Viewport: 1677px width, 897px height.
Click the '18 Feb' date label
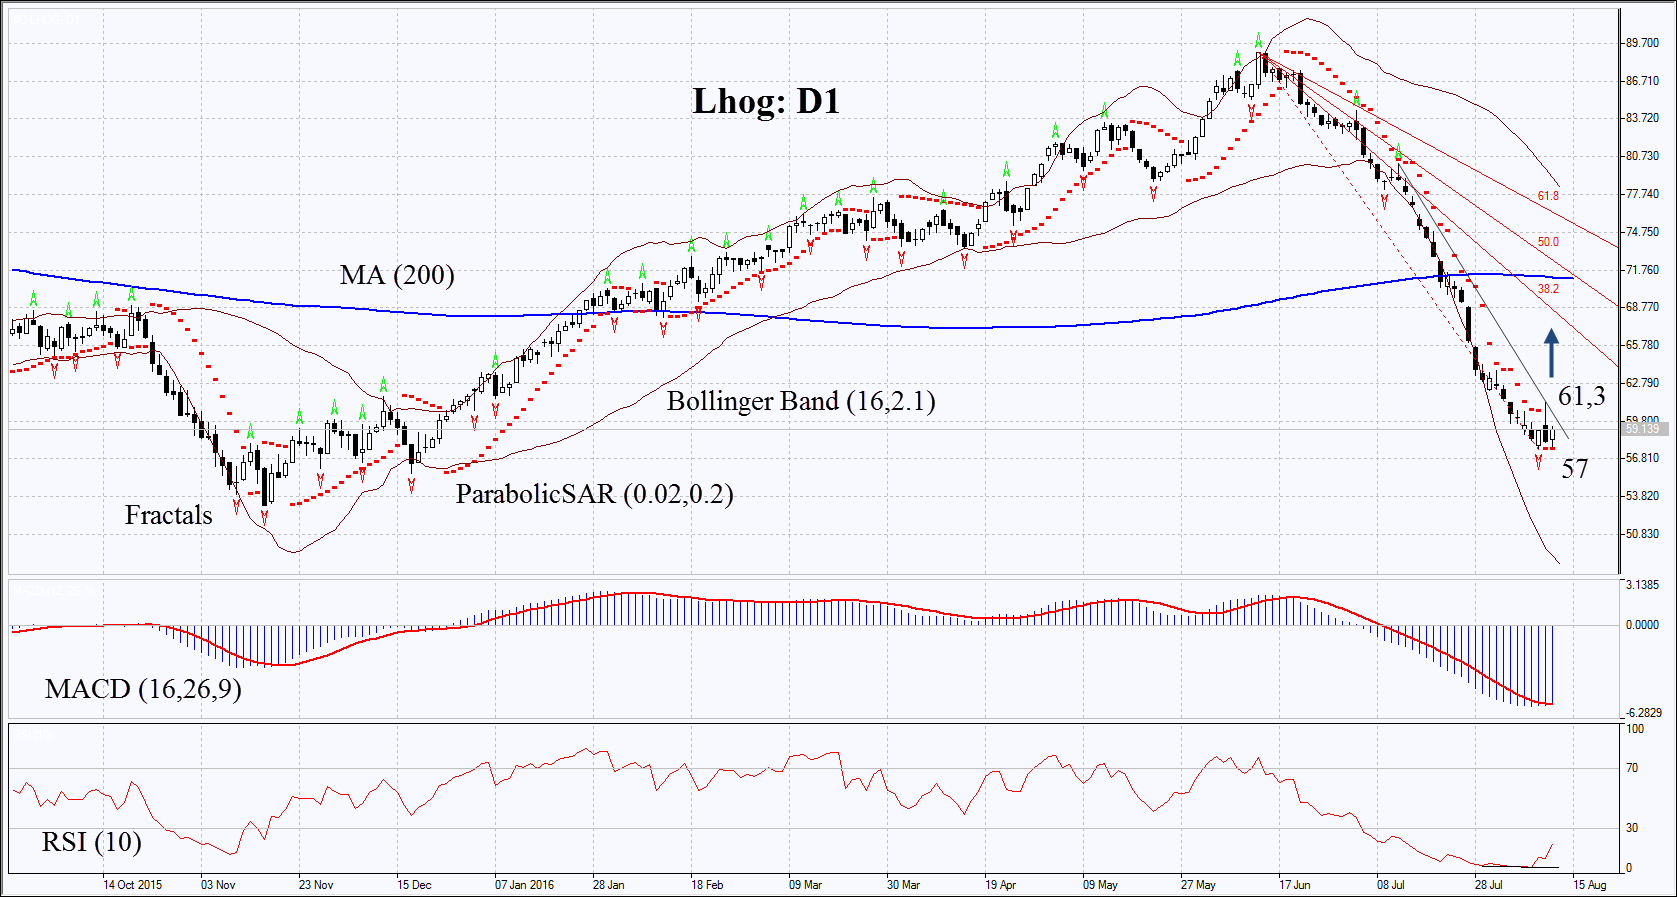point(707,885)
